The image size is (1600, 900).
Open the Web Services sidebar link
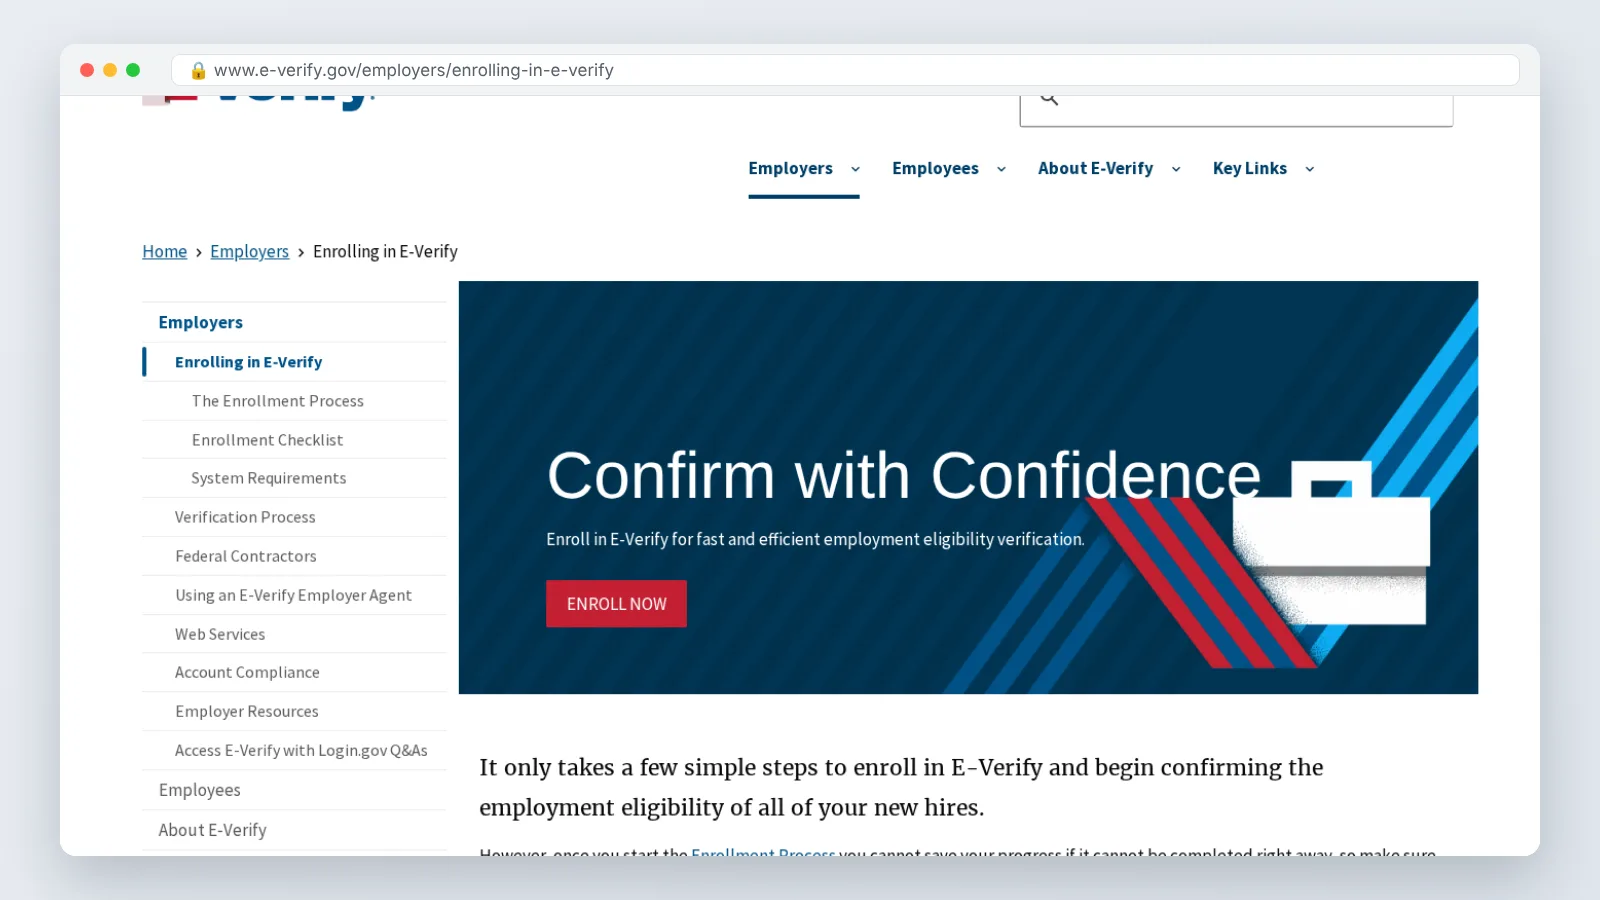tap(220, 634)
